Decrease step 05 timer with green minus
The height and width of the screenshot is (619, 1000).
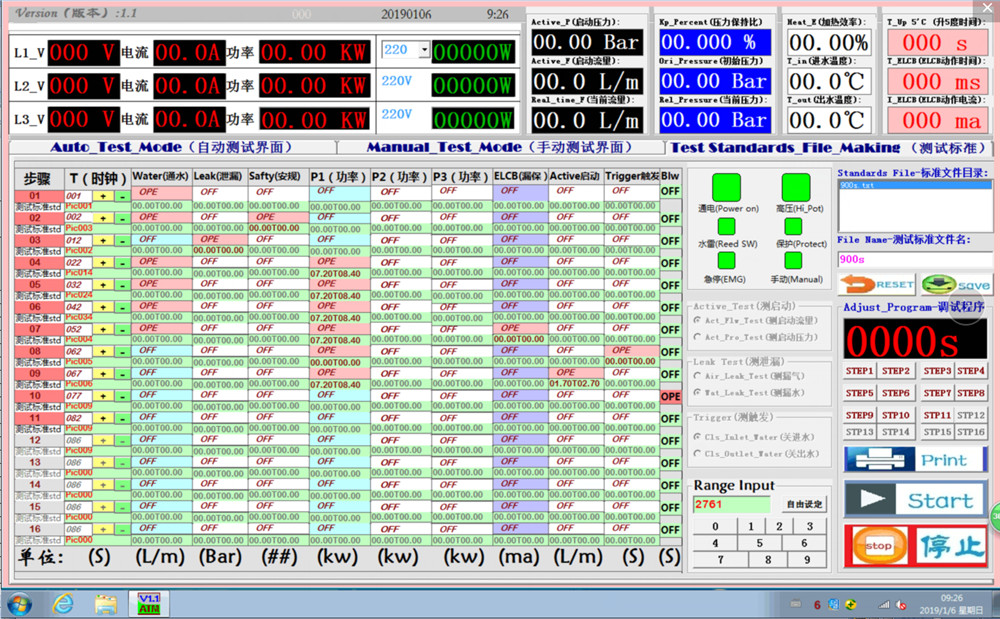122,285
